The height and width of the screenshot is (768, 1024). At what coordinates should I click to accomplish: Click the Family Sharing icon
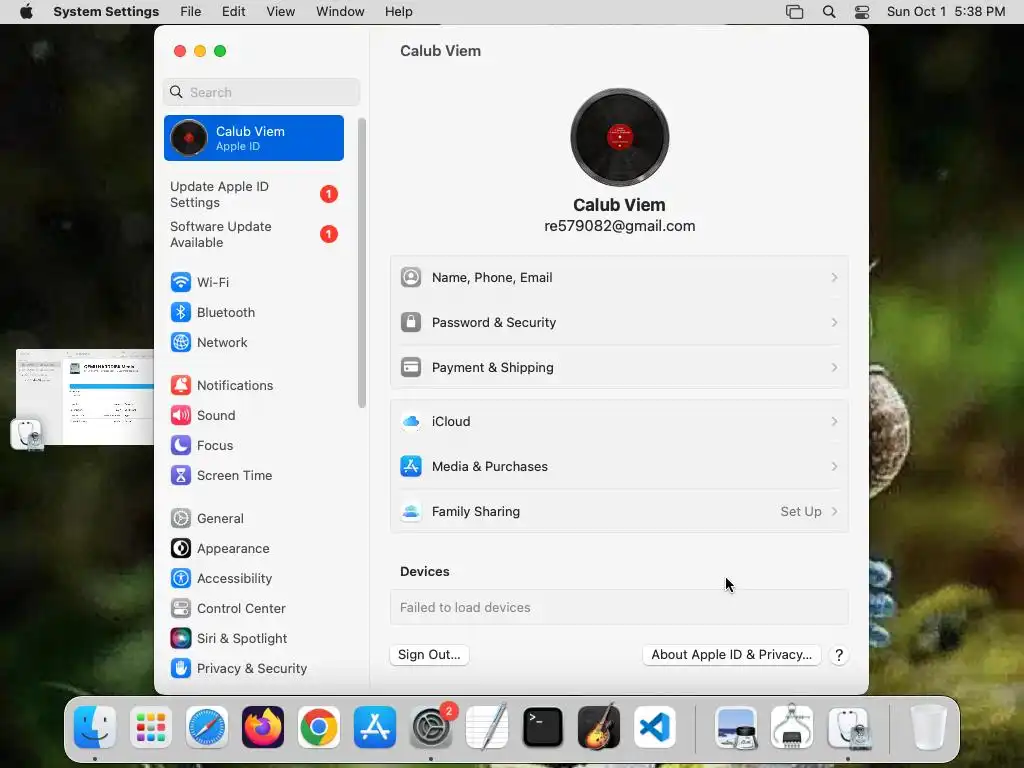pyautogui.click(x=411, y=511)
